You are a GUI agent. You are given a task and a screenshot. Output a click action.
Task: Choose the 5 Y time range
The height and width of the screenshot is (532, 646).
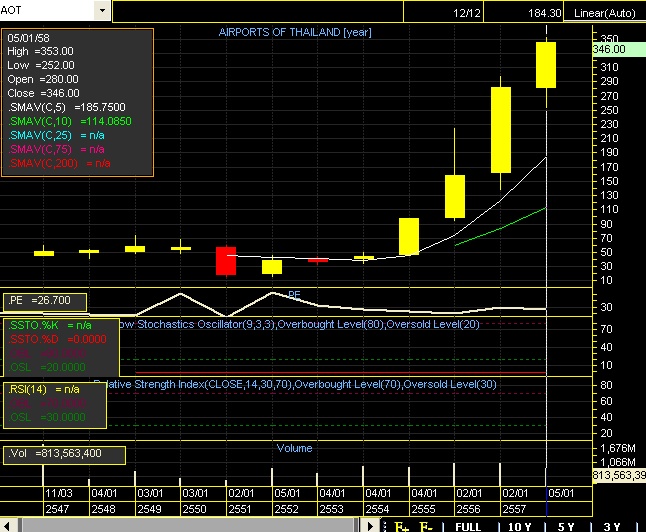click(x=567, y=525)
